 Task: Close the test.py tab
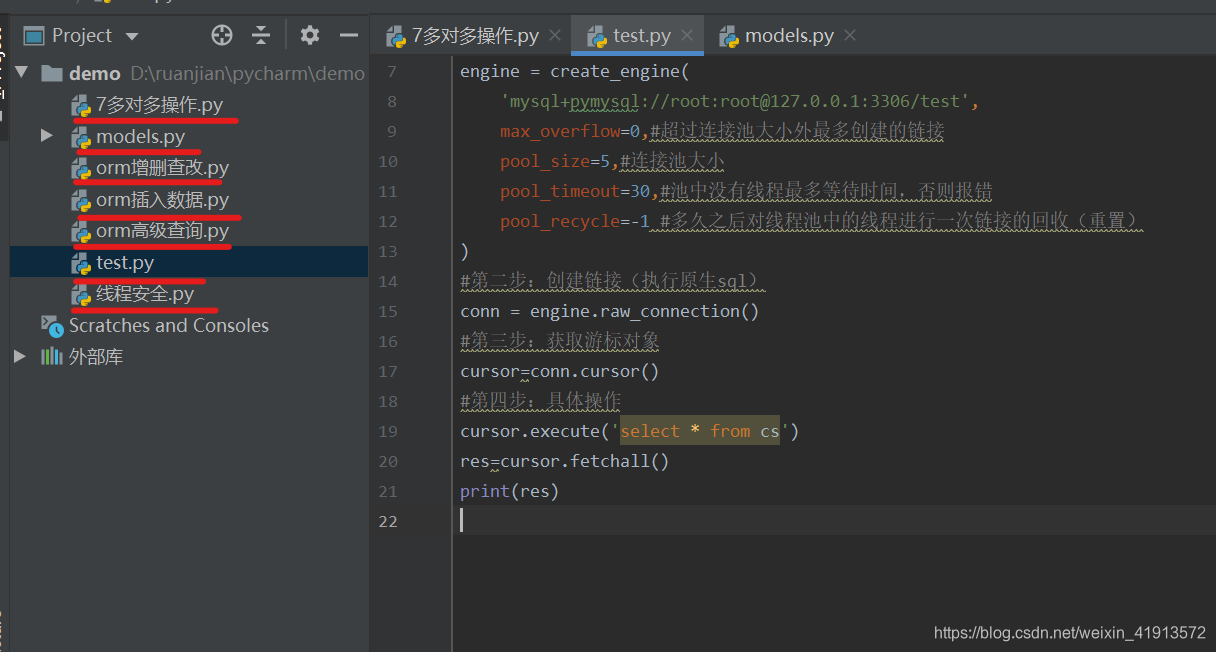687,36
